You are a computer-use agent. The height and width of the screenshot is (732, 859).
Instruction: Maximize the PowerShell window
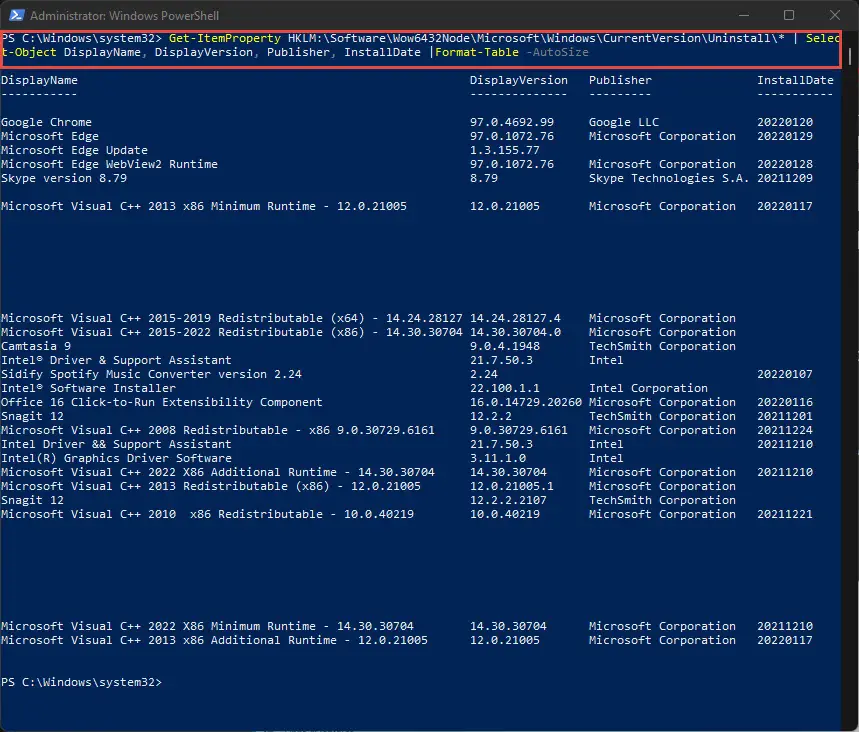789,15
